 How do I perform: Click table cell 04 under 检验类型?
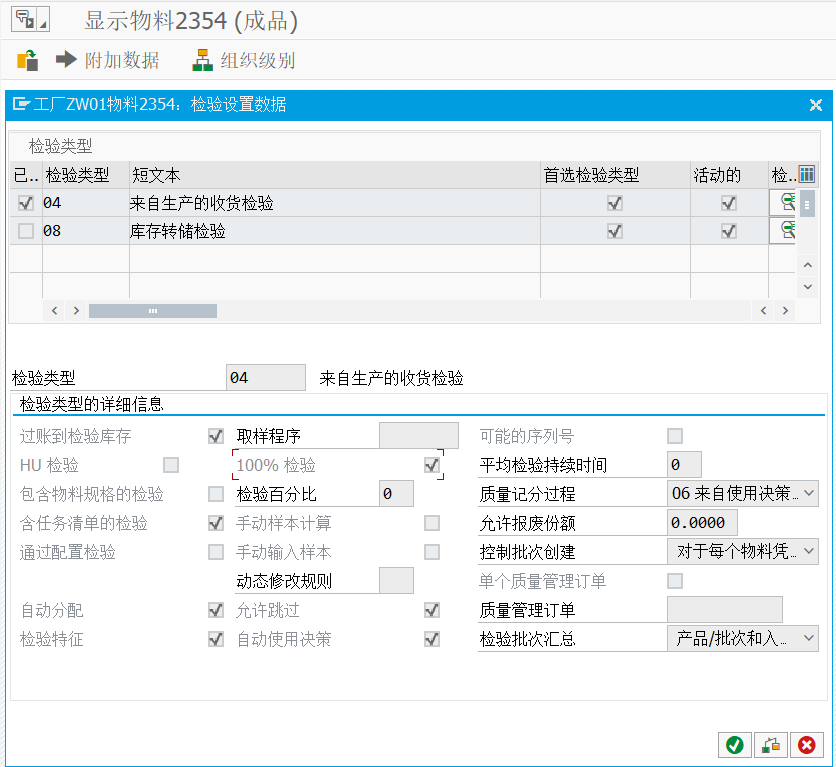click(x=85, y=203)
